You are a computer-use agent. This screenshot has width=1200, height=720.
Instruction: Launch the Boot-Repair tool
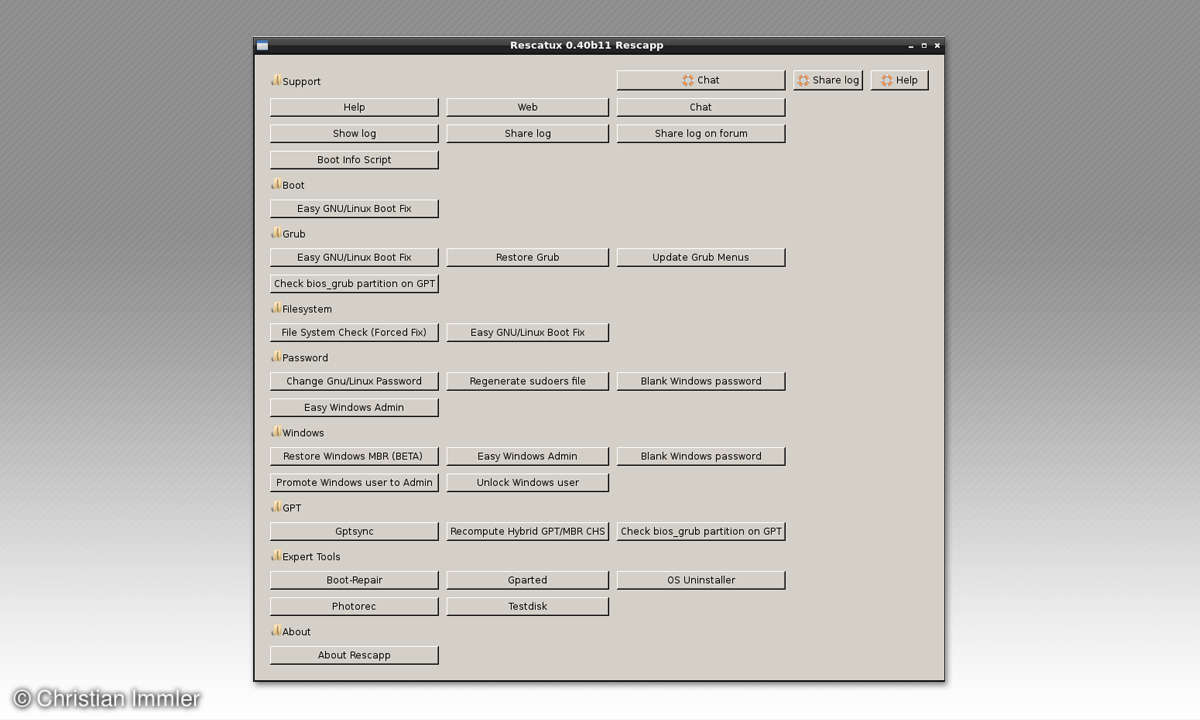[354, 580]
